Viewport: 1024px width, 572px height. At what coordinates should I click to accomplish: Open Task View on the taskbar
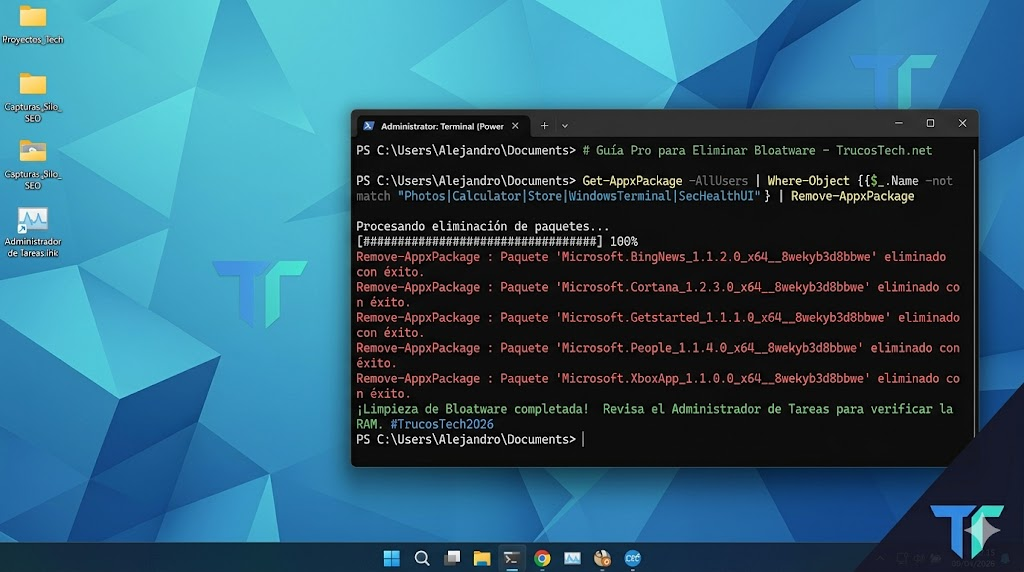pos(452,558)
